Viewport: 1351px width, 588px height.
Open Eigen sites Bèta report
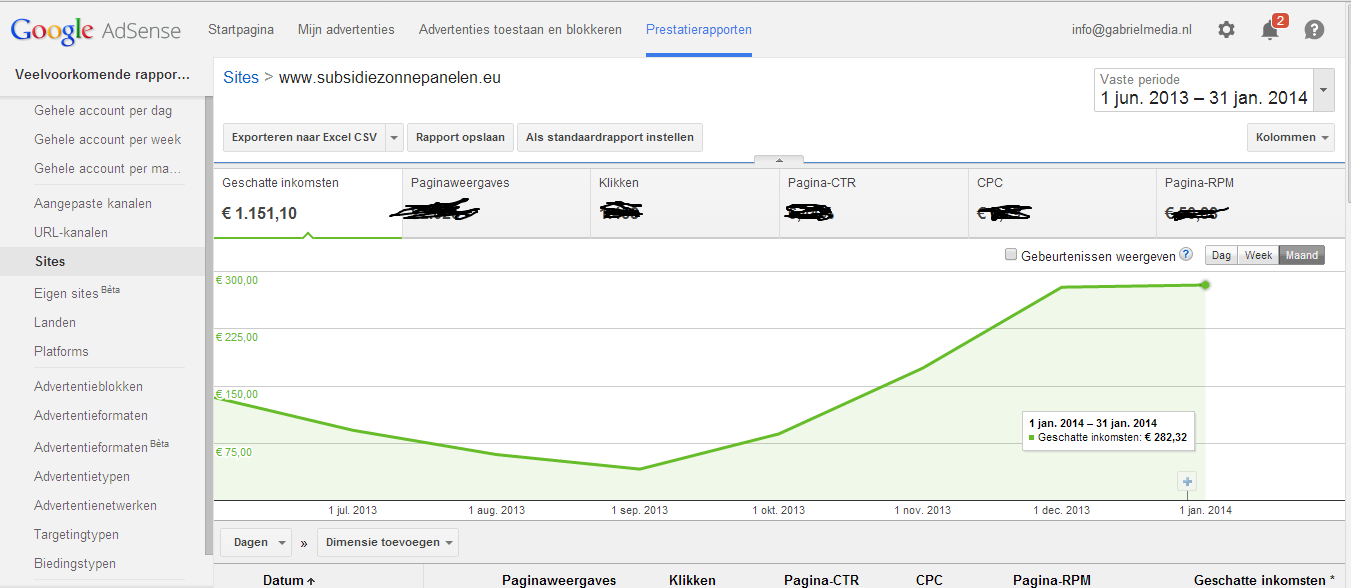coord(77,293)
